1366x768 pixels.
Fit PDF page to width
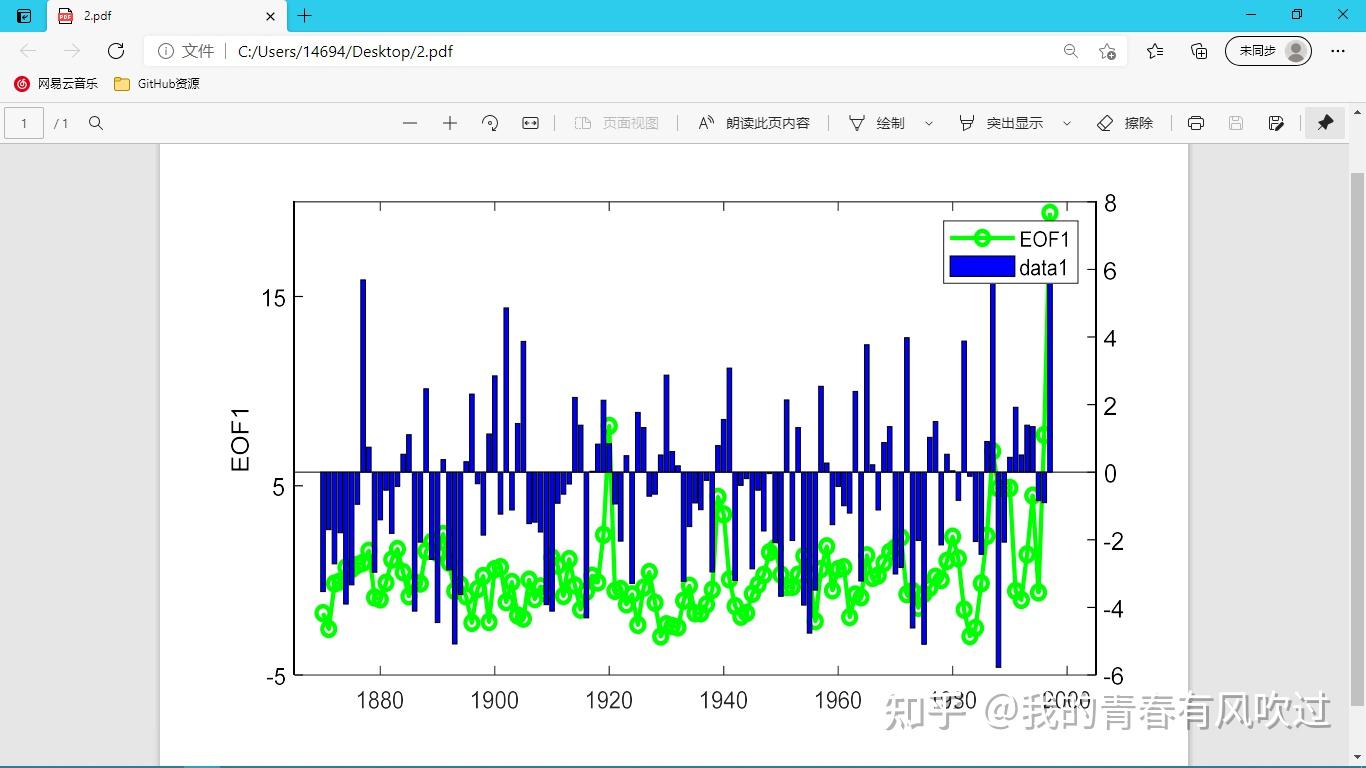(x=530, y=123)
